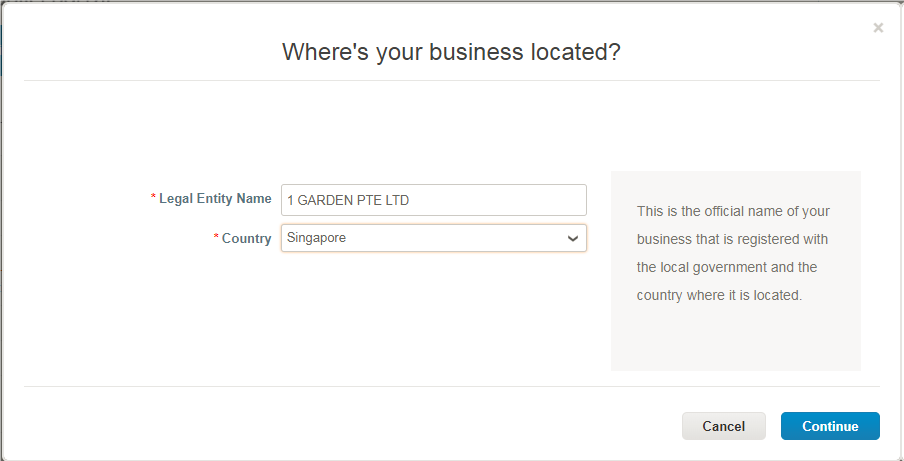
Task: Select the Country combo box showing Singapore
Action: [434, 238]
